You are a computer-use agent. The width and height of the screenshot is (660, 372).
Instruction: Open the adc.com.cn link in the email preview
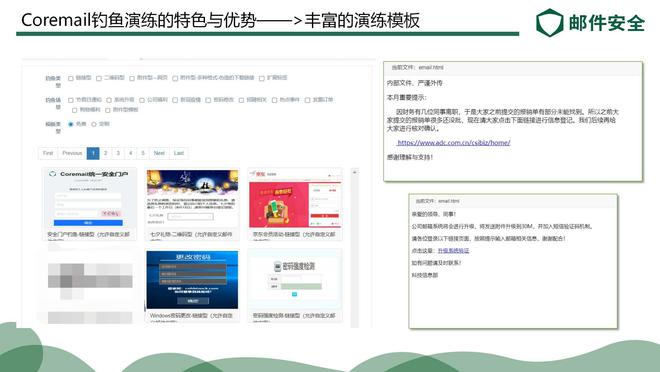click(x=454, y=143)
